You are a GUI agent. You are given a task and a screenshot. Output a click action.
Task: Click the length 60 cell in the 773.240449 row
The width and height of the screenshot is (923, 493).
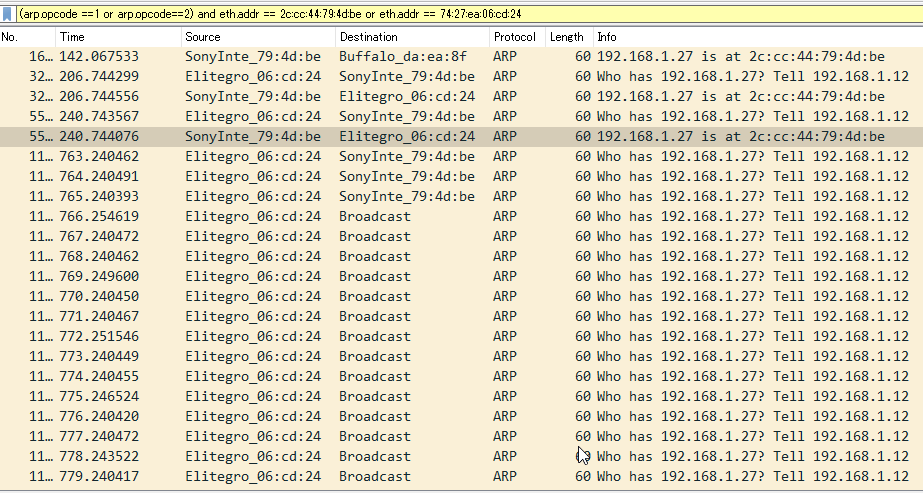(583, 357)
